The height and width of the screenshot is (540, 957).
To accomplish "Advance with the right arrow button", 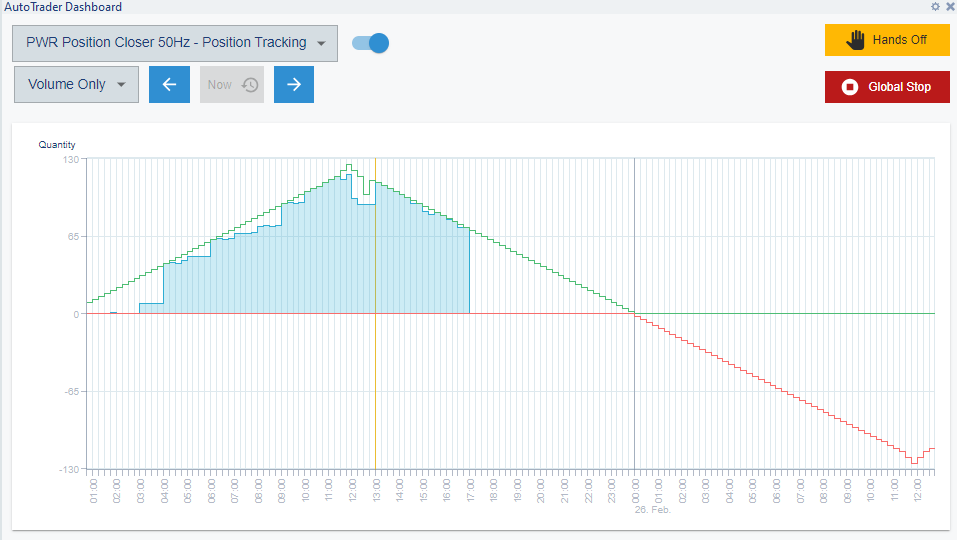I will (294, 85).
